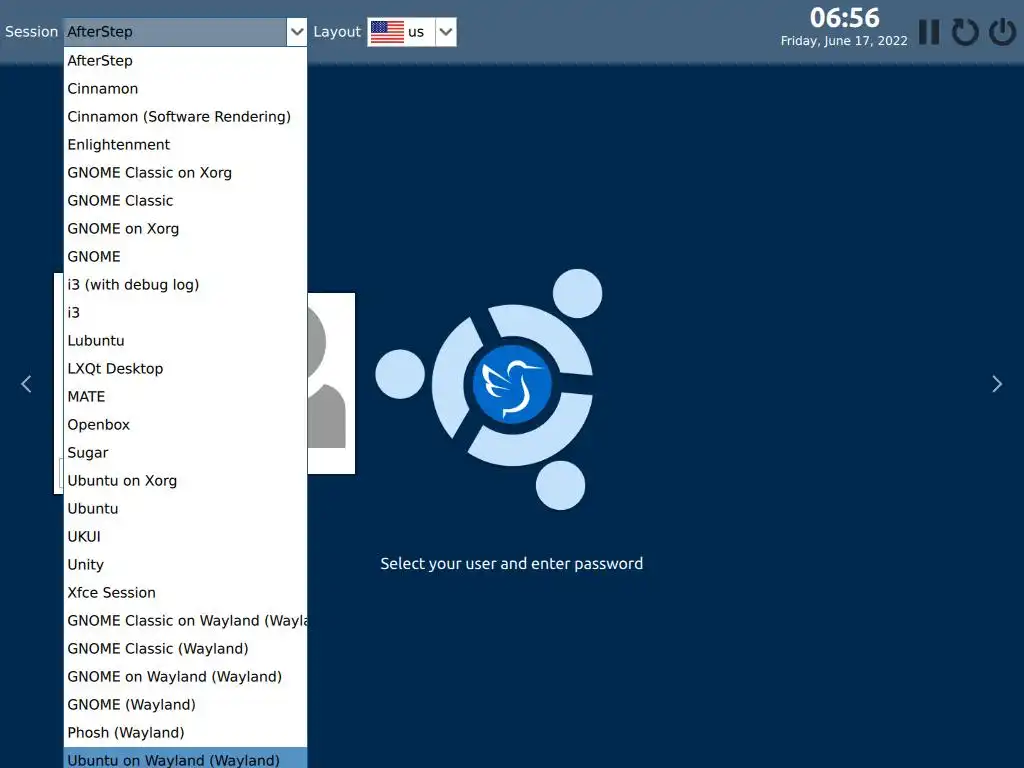Choose the plain Ubuntu session
This screenshot has height=768, width=1024.
pyautogui.click(x=185, y=509)
